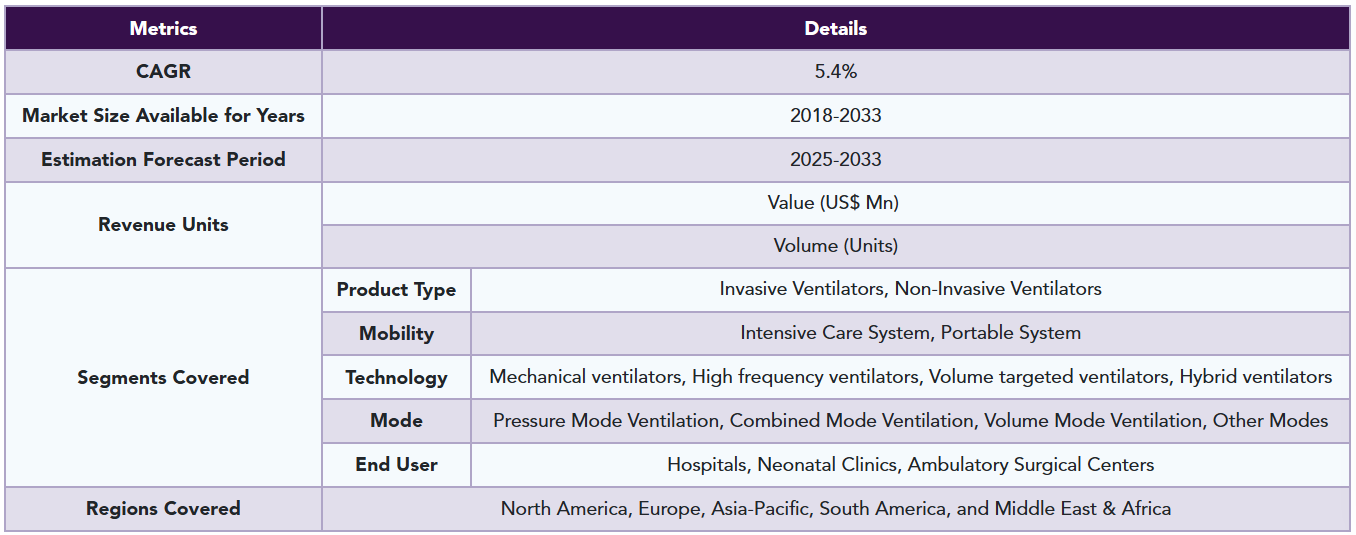Viewport: 1356px width, 535px height.
Task: Click the 5.4% CAGR value cell
Action: (x=835, y=72)
